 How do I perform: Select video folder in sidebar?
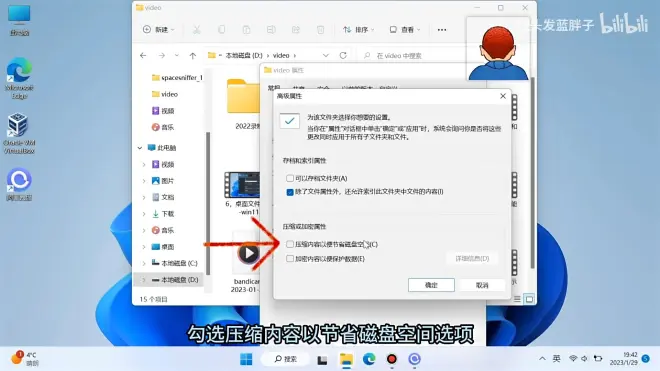165,94
